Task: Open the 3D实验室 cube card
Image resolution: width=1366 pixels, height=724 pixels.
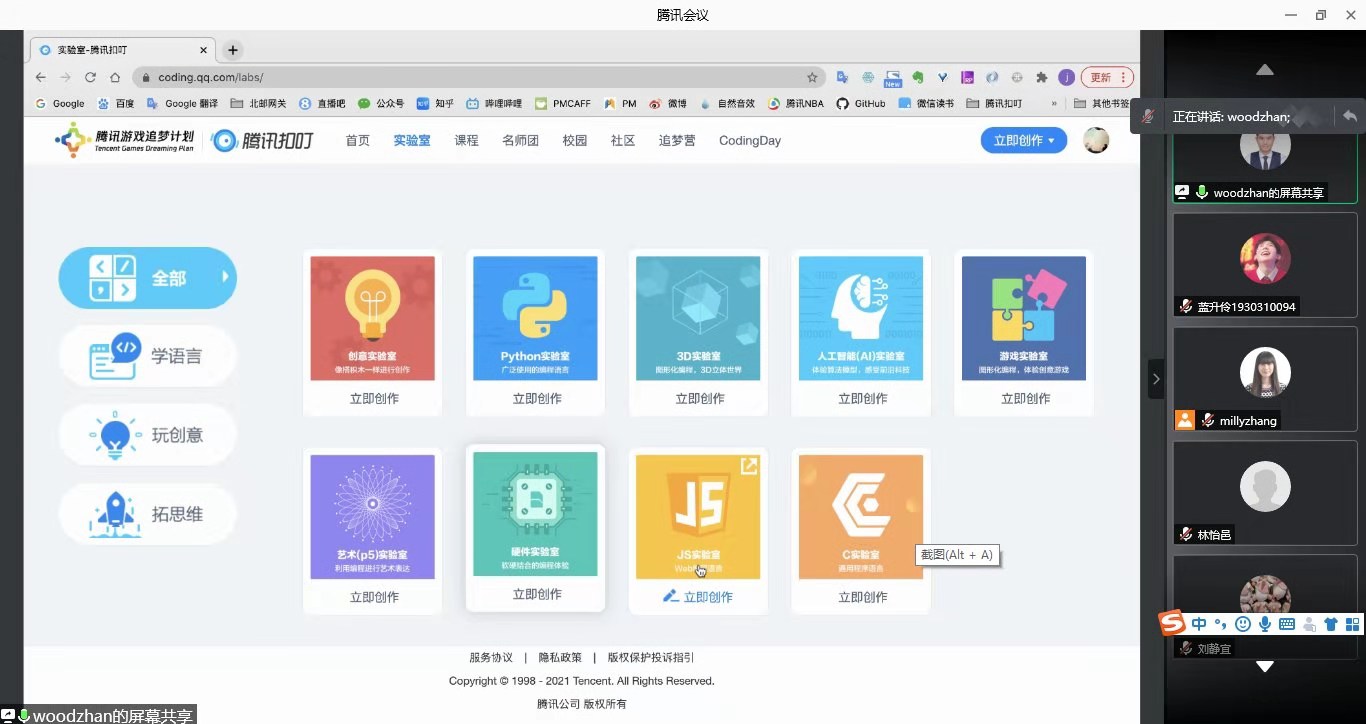Action: 698,318
